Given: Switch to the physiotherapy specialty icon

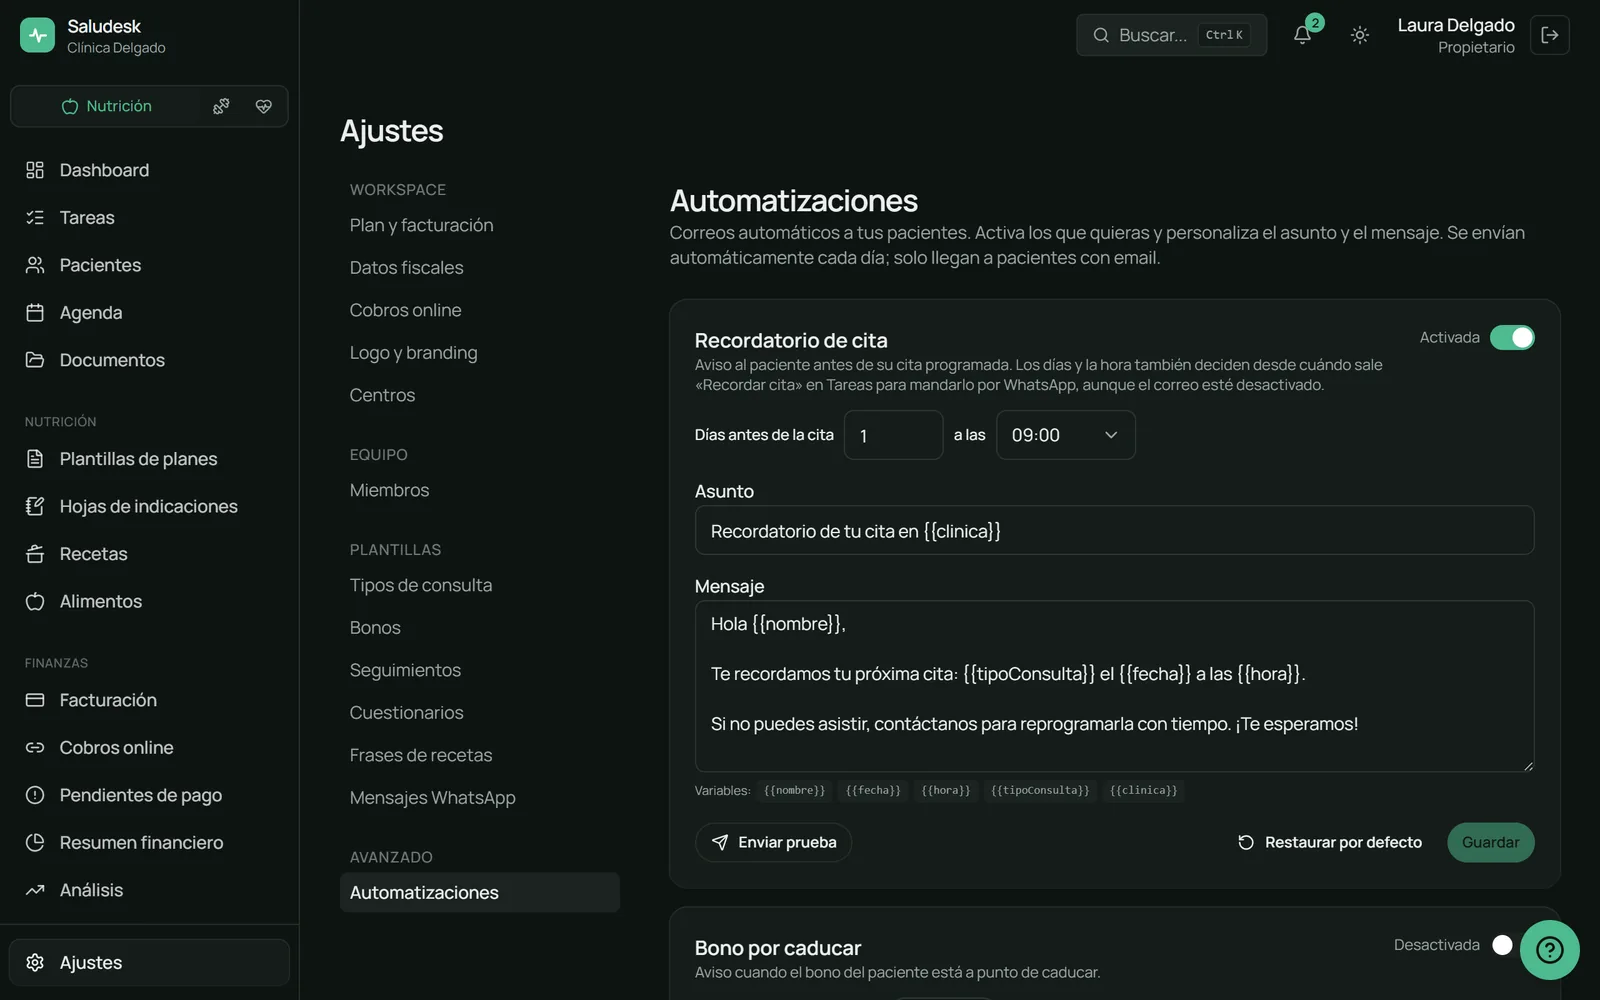Looking at the screenshot, I should pyautogui.click(x=221, y=106).
